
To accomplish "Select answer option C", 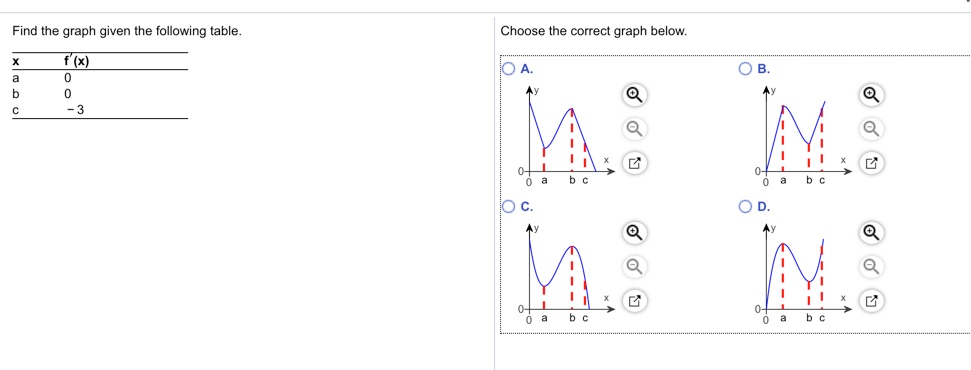I will pyautogui.click(x=508, y=206).
